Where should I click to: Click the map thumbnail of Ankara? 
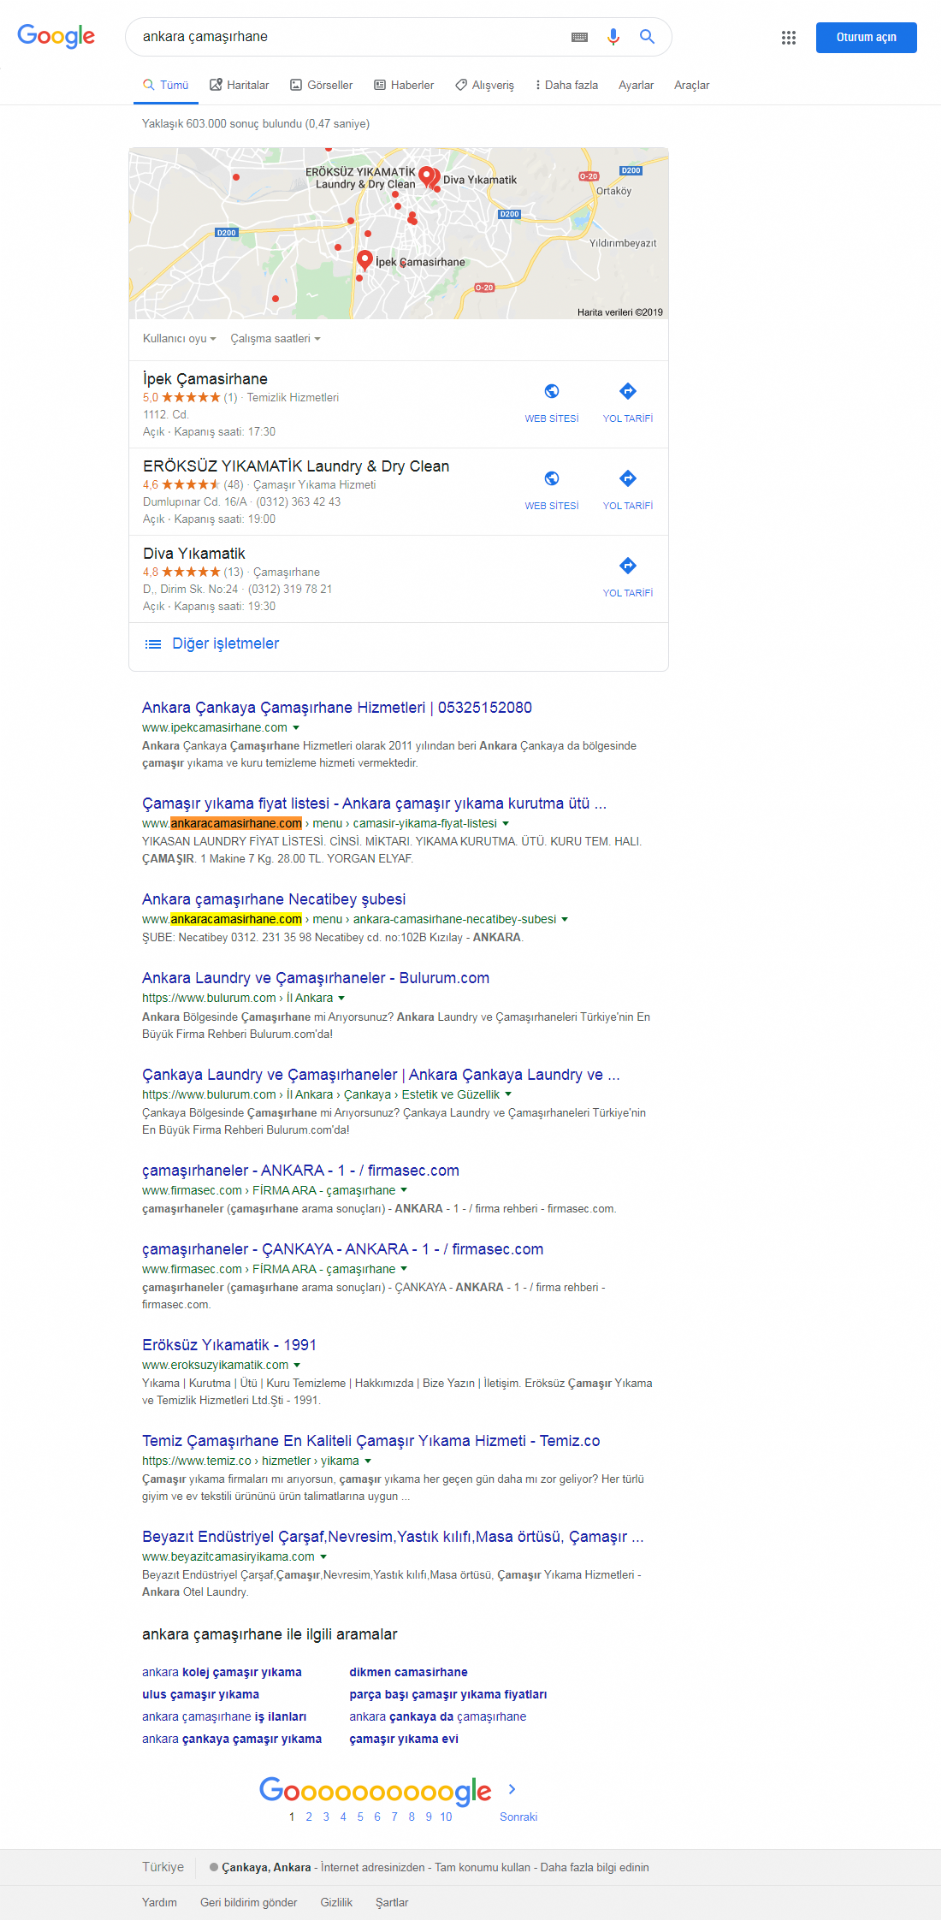click(x=399, y=234)
